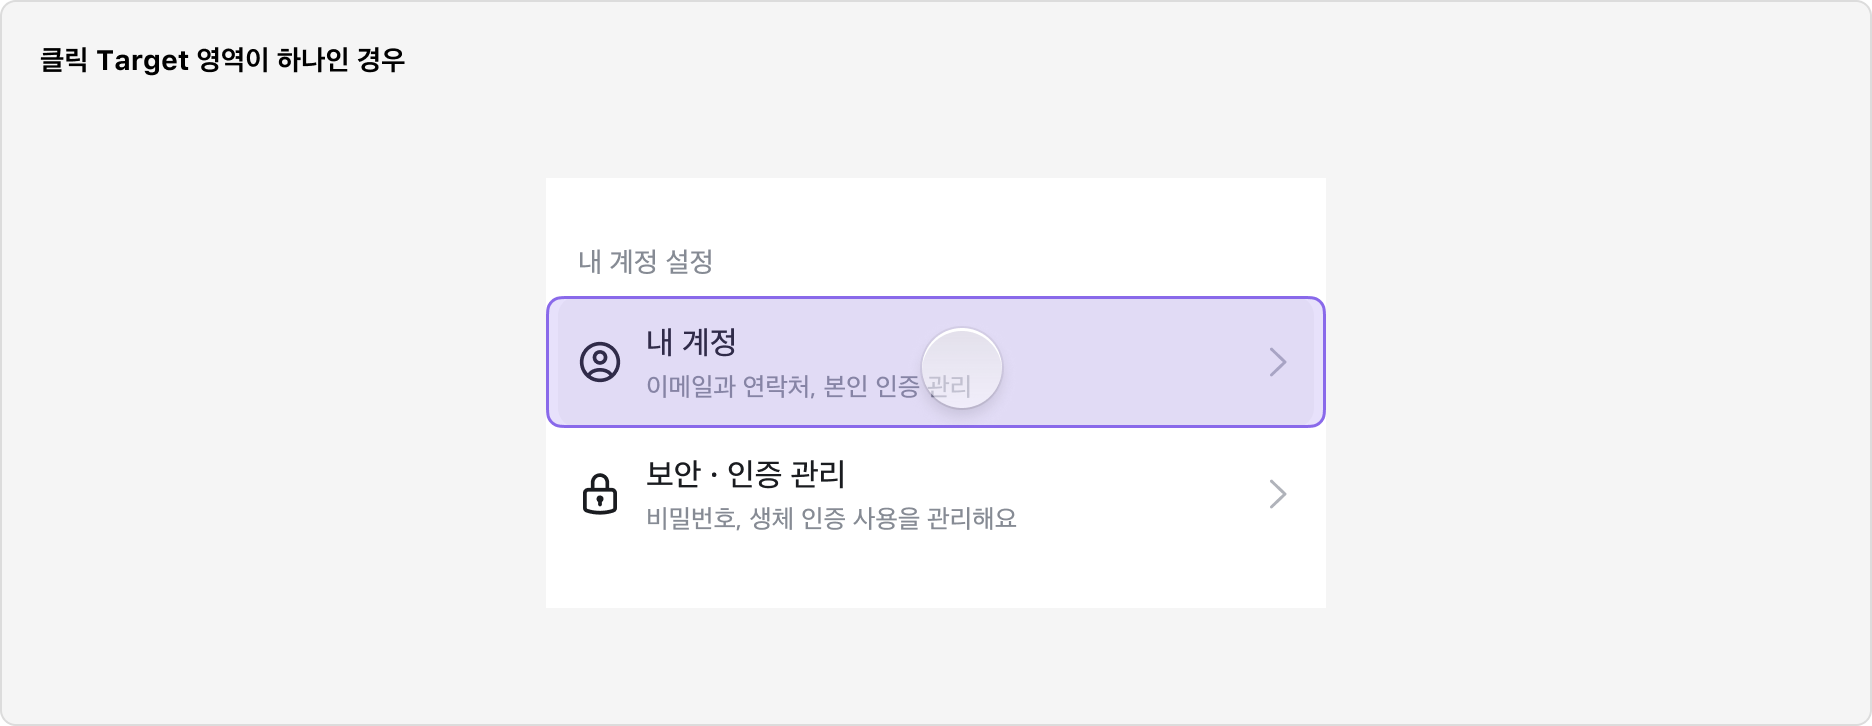Select the 보안·인증 관리 menu entry
Screen dimensions: 1872x726
coord(935,497)
